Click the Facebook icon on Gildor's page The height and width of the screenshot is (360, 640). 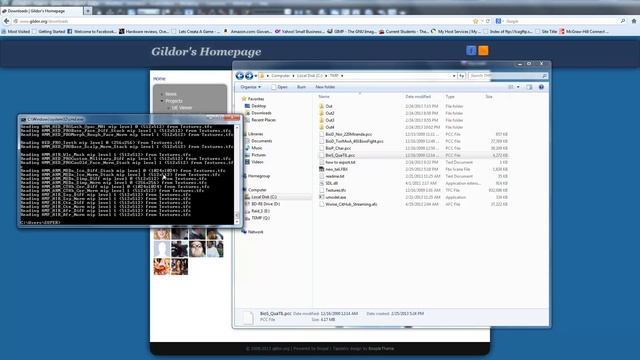(471, 51)
